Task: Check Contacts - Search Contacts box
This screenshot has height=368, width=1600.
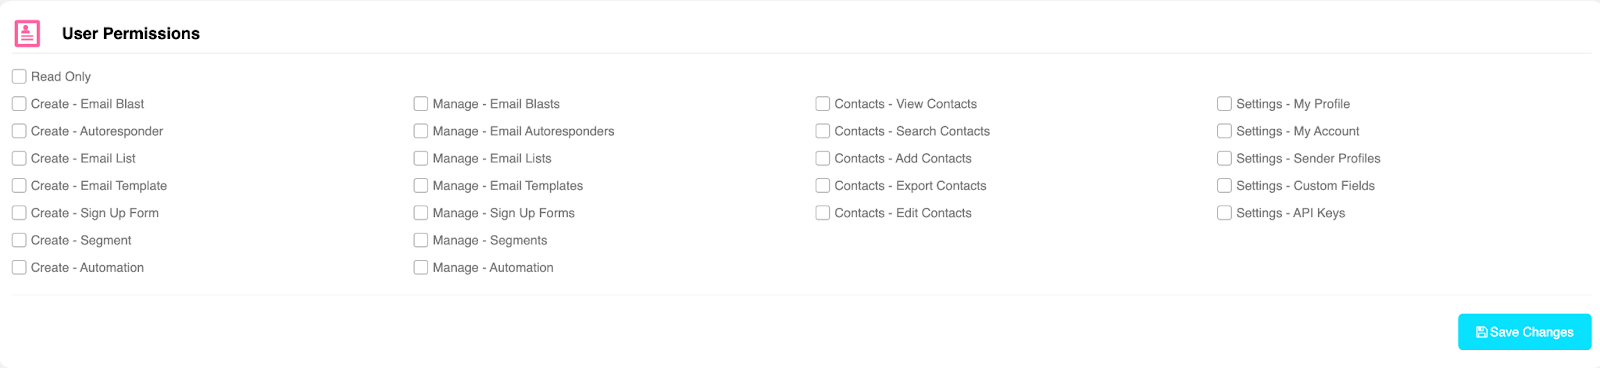Action: (823, 131)
